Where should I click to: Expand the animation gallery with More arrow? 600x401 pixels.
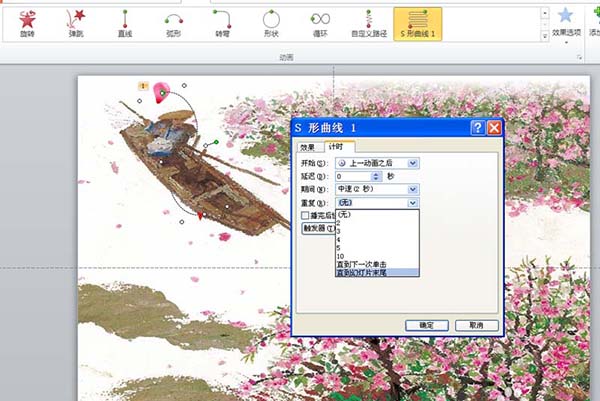(x=545, y=36)
